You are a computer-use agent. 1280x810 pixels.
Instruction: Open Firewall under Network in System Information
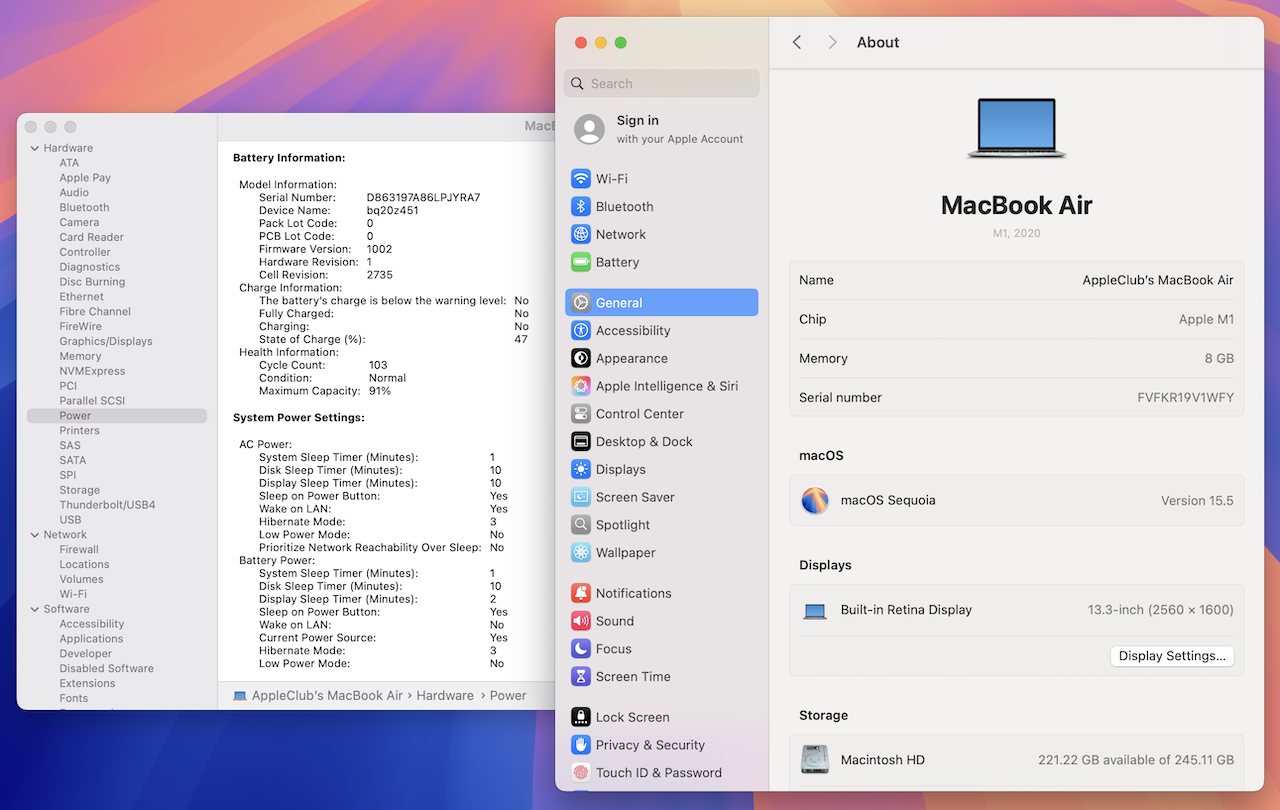pos(79,550)
